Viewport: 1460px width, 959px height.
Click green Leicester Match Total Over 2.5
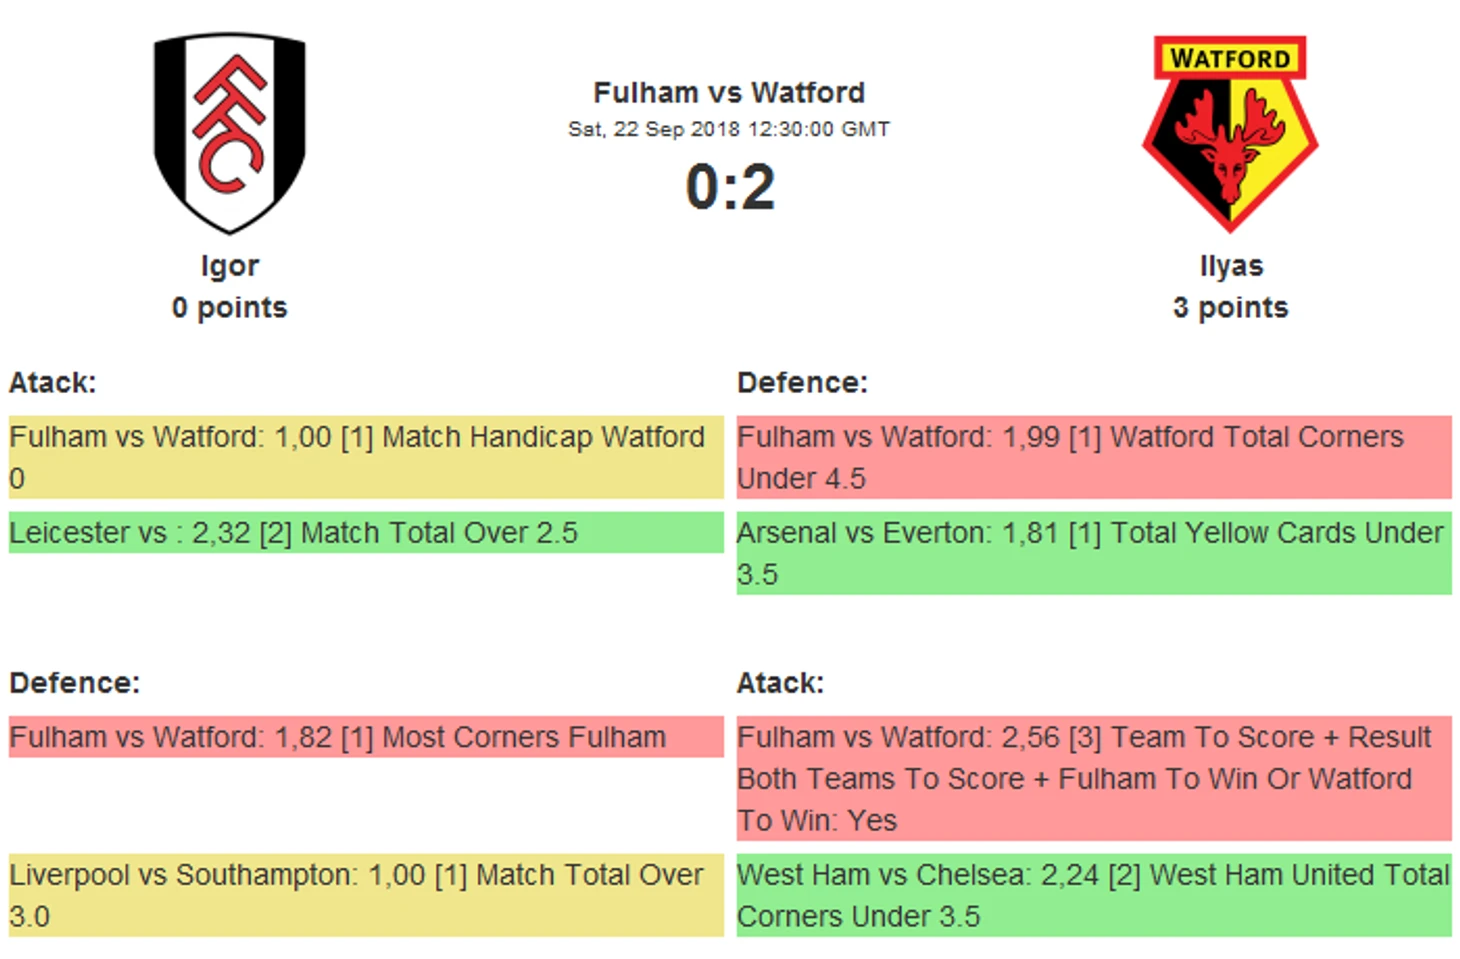(x=366, y=533)
